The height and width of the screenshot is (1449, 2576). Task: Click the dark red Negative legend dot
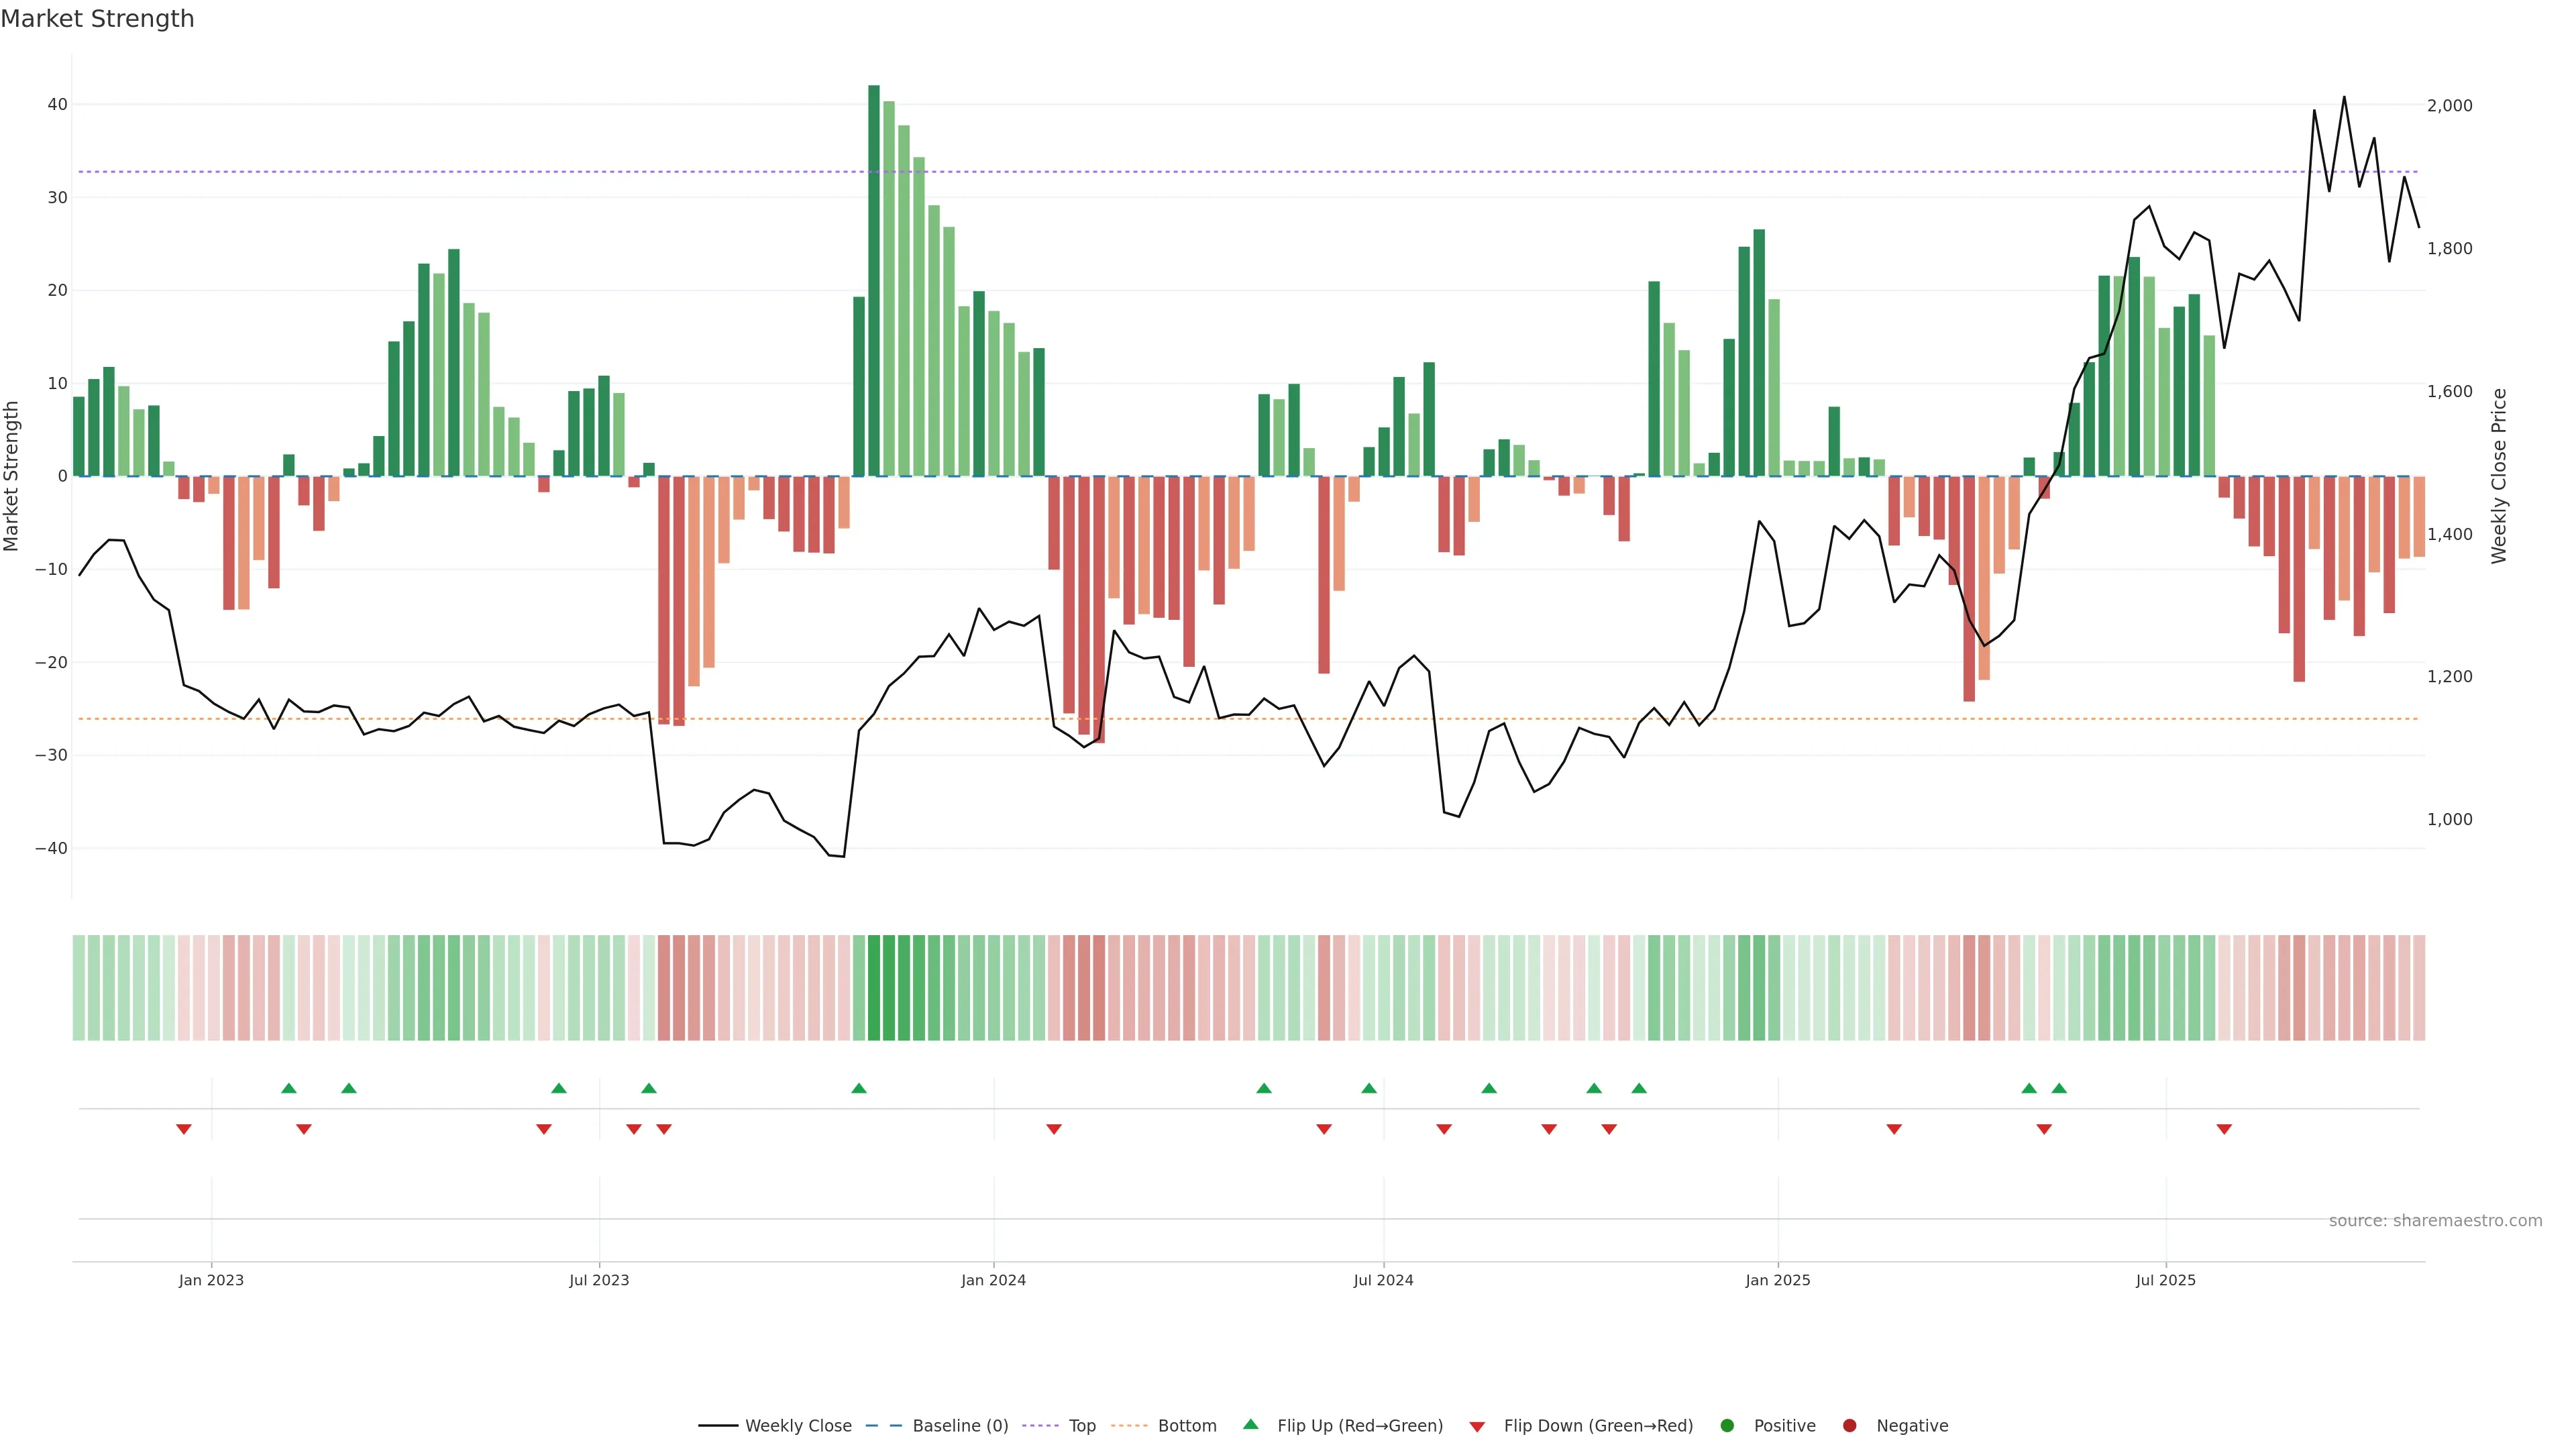pyautogui.click(x=1849, y=1425)
